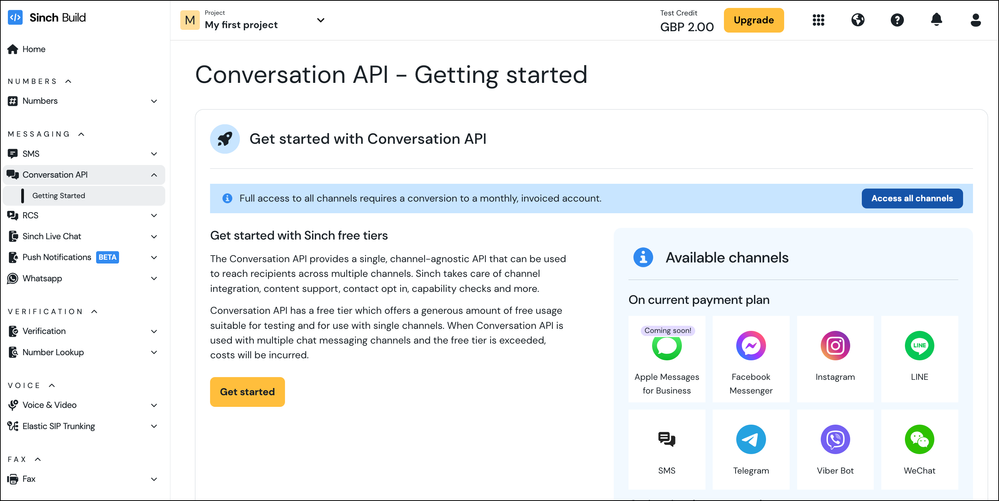Viewport: 999px width, 501px height.
Task: Click the BETA badge on Push Notifications
Action: pyautogui.click(x=108, y=258)
